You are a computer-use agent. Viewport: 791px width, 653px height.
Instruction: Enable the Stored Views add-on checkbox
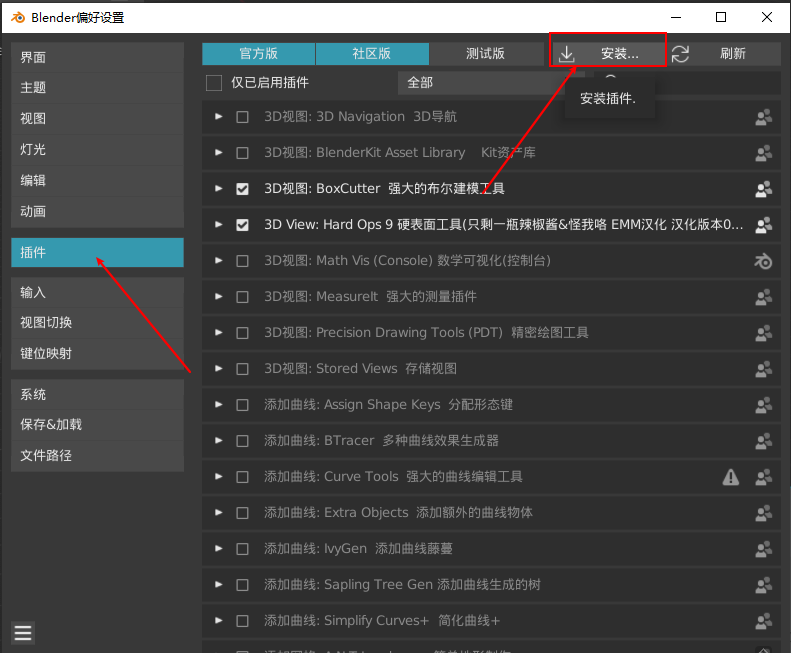click(x=242, y=369)
